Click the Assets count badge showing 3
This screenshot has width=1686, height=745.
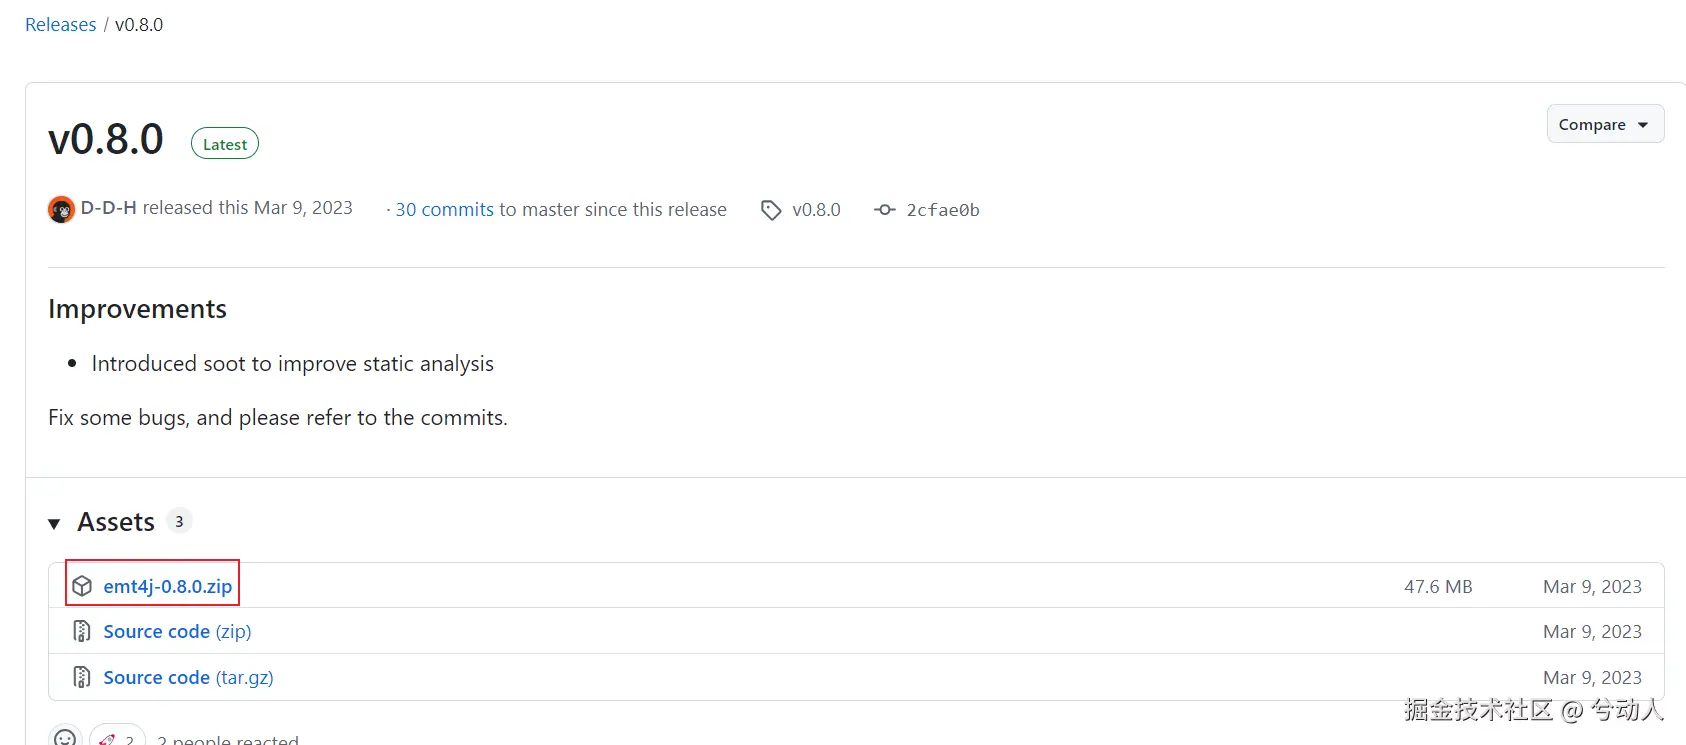pyautogui.click(x=179, y=521)
